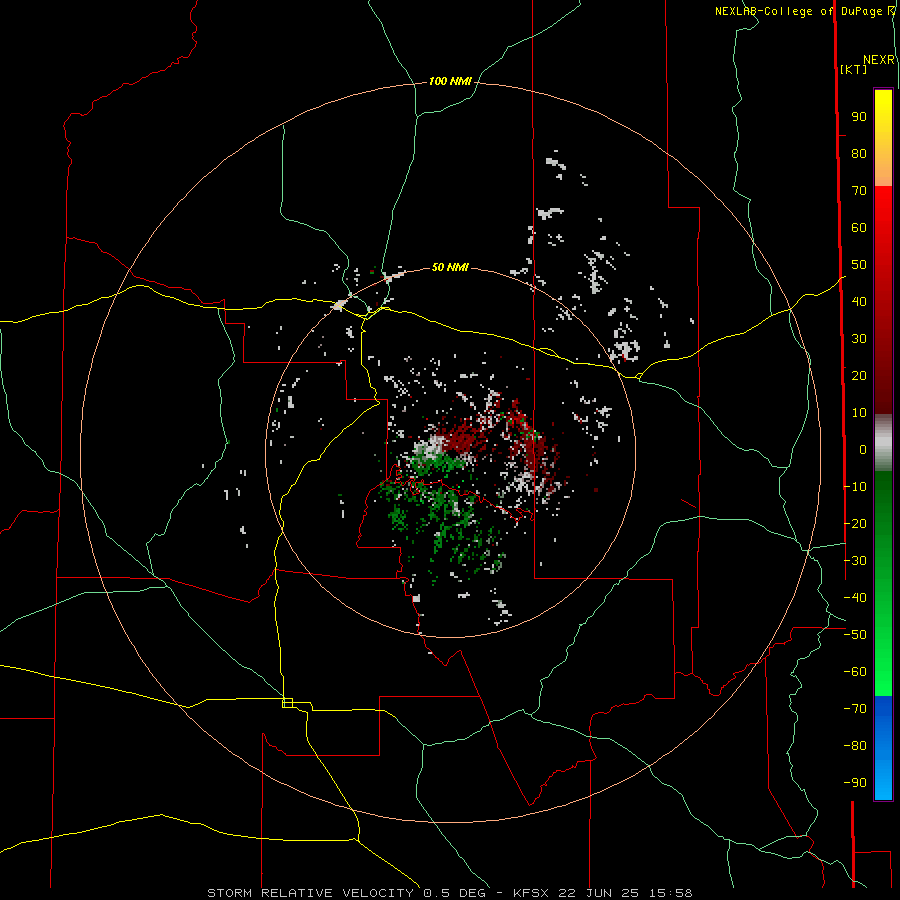
Task: Pick the -20 value on velocity scale
Action: click(x=855, y=524)
